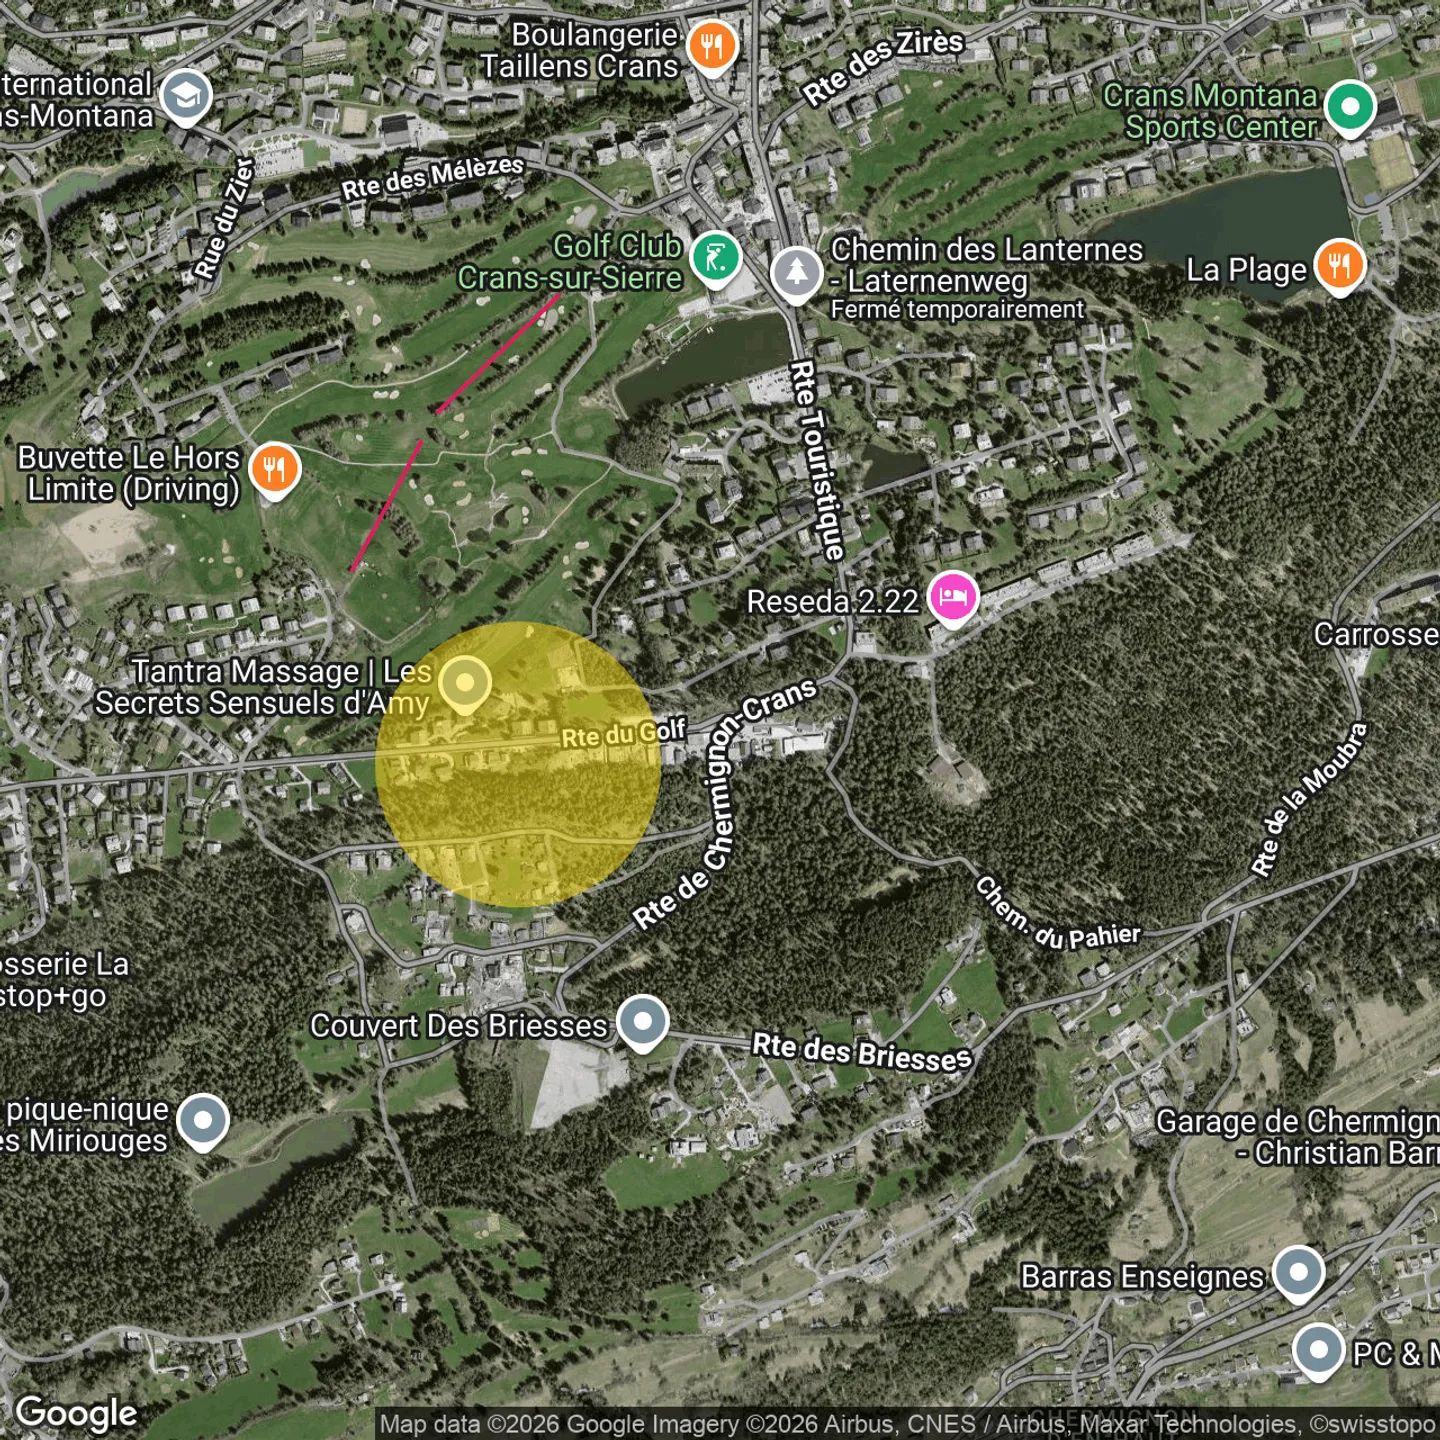Click the Google logo
Viewport: 1440px width, 1440px height.
point(76,1414)
